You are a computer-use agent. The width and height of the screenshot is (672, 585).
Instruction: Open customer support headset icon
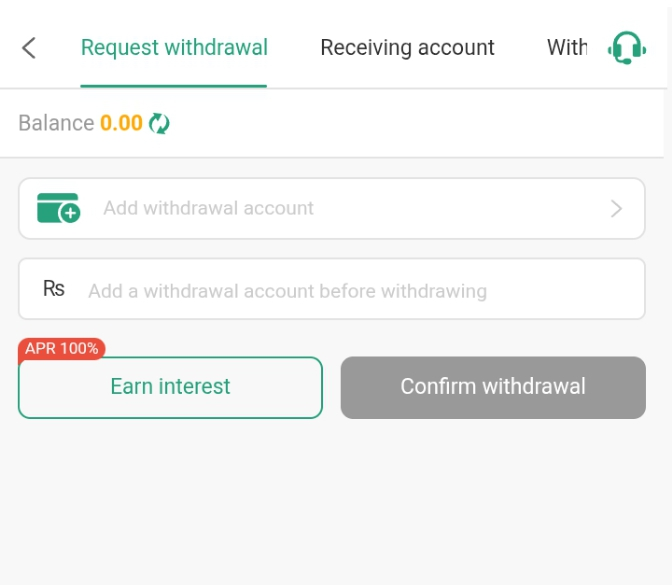(627, 47)
